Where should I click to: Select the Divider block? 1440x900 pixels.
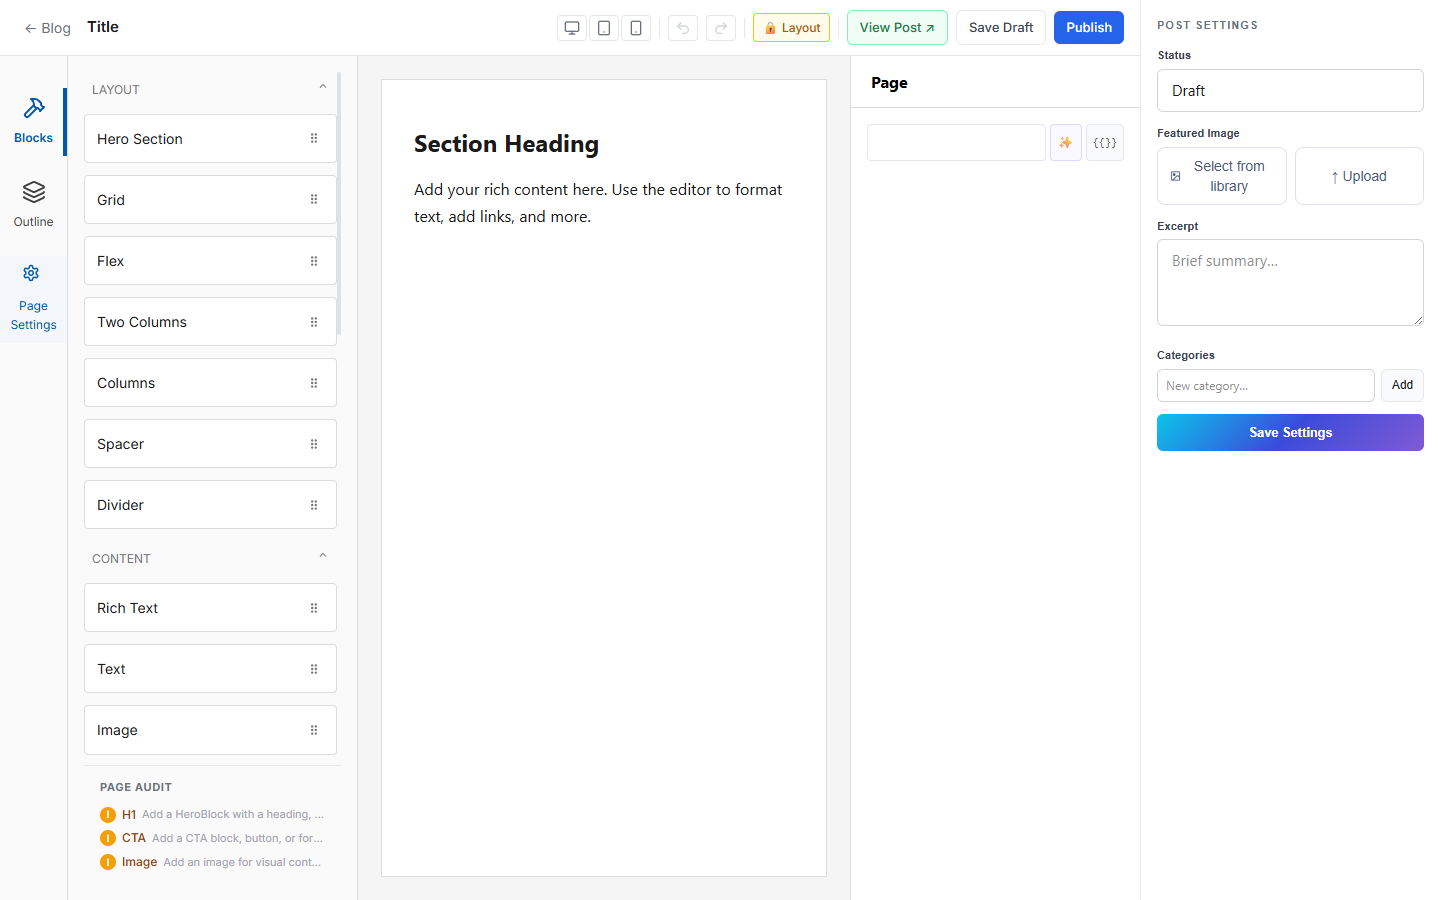pos(210,505)
